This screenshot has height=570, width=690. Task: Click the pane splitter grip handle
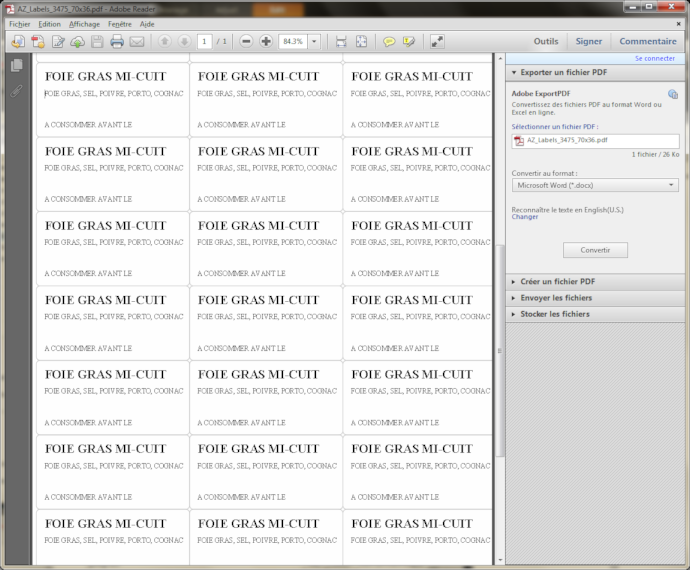500,351
